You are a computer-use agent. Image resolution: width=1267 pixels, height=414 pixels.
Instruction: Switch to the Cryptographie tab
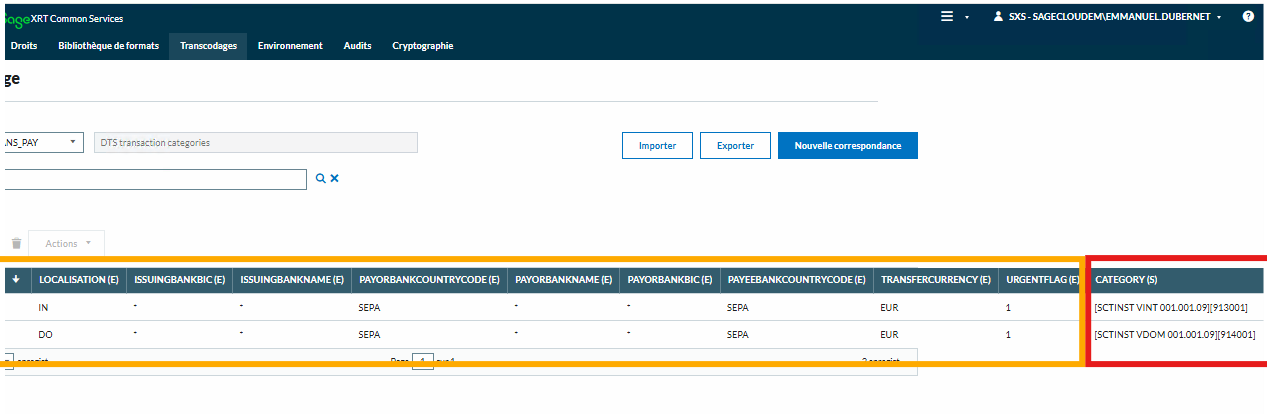[422, 45]
